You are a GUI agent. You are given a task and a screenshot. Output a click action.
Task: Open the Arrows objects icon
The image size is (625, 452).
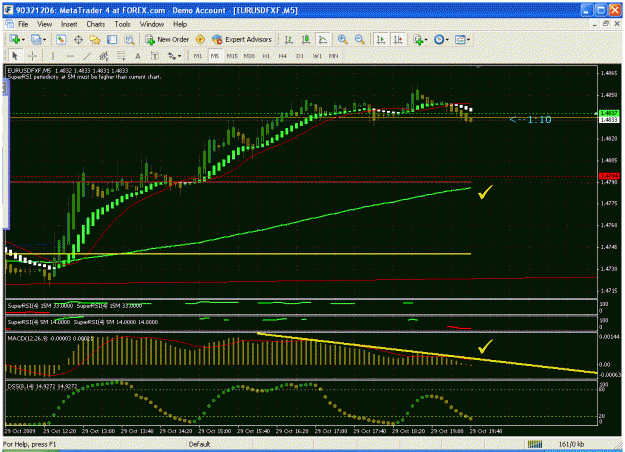click(171, 56)
